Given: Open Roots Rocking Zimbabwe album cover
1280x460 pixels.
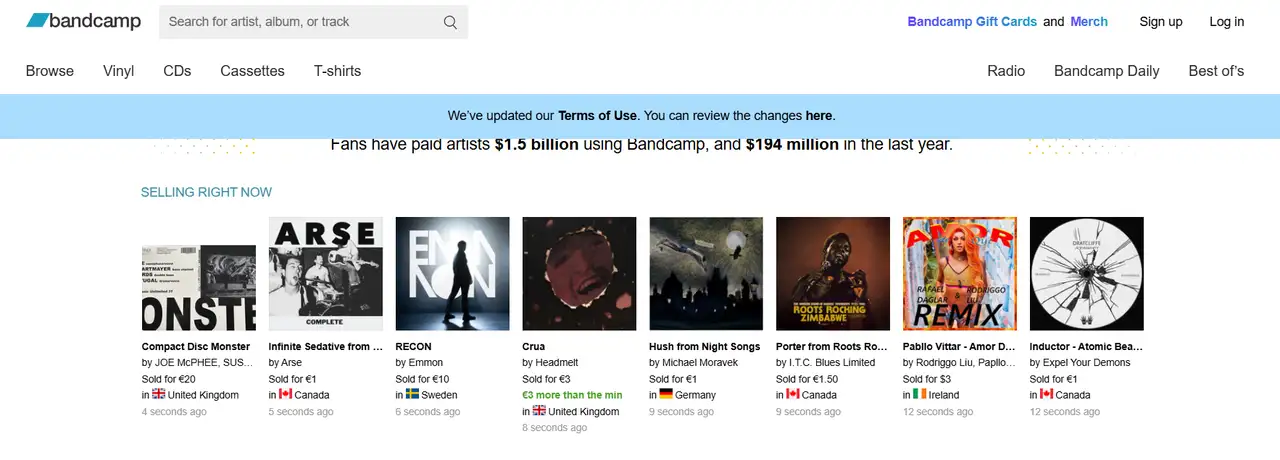Looking at the screenshot, I should tap(833, 274).
